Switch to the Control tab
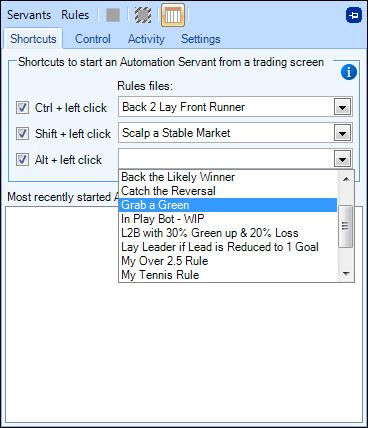368x428 pixels. [93, 39]
